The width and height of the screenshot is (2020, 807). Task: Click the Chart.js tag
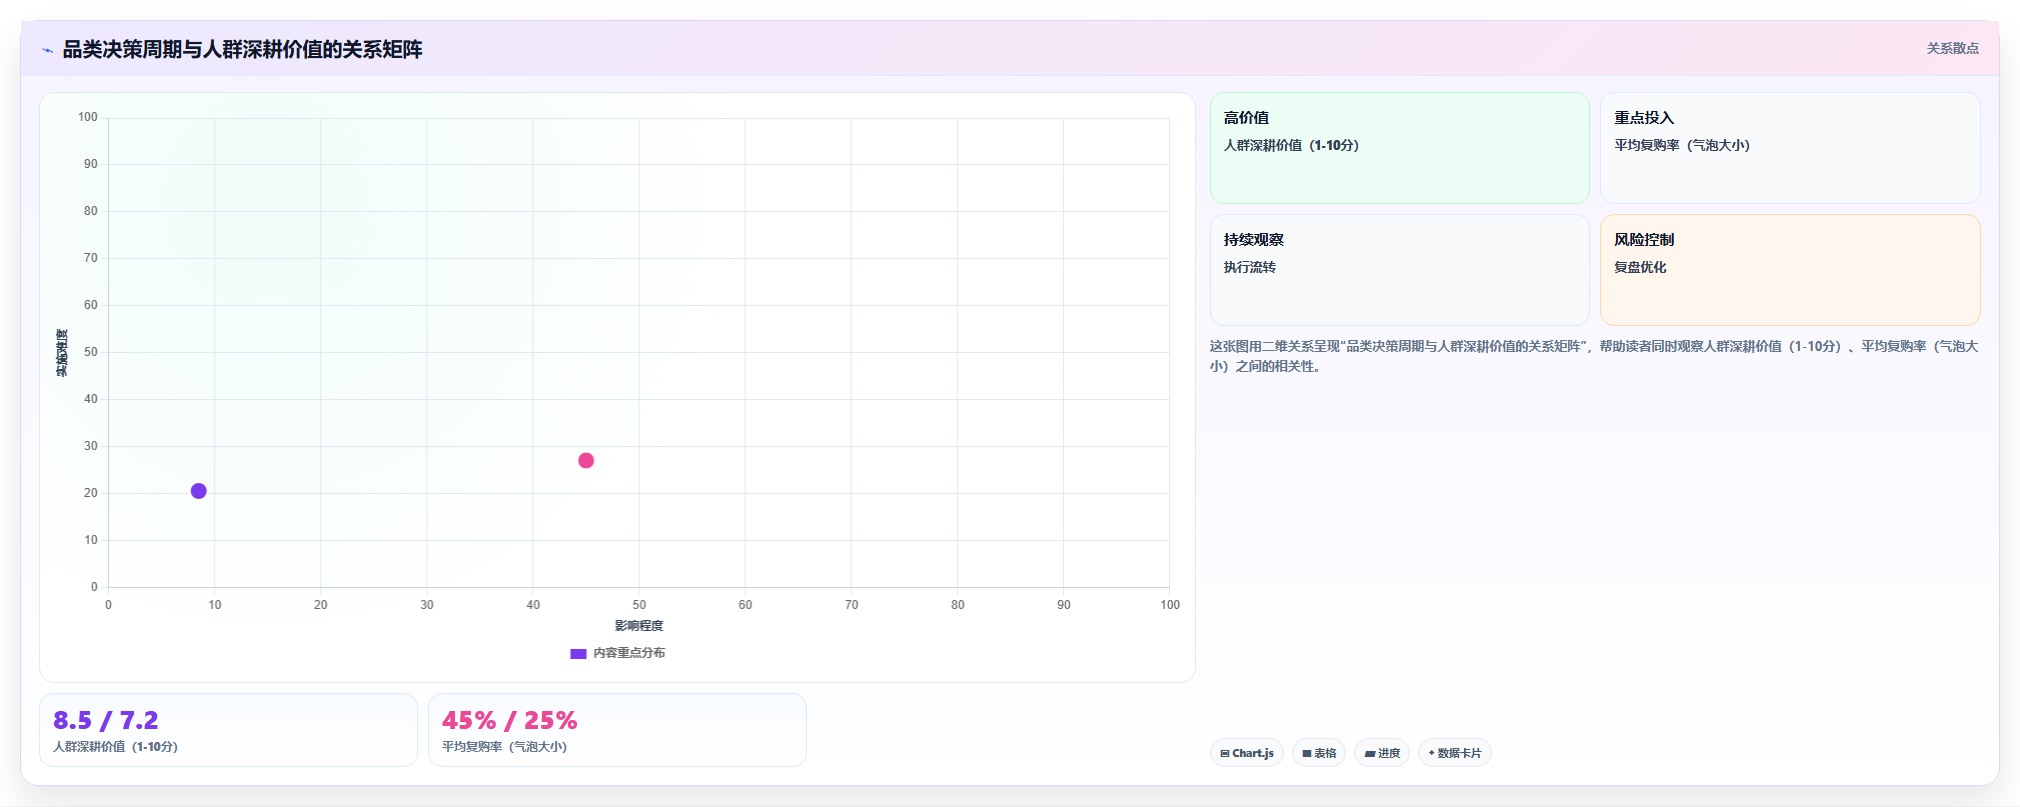click(1246, 753)
